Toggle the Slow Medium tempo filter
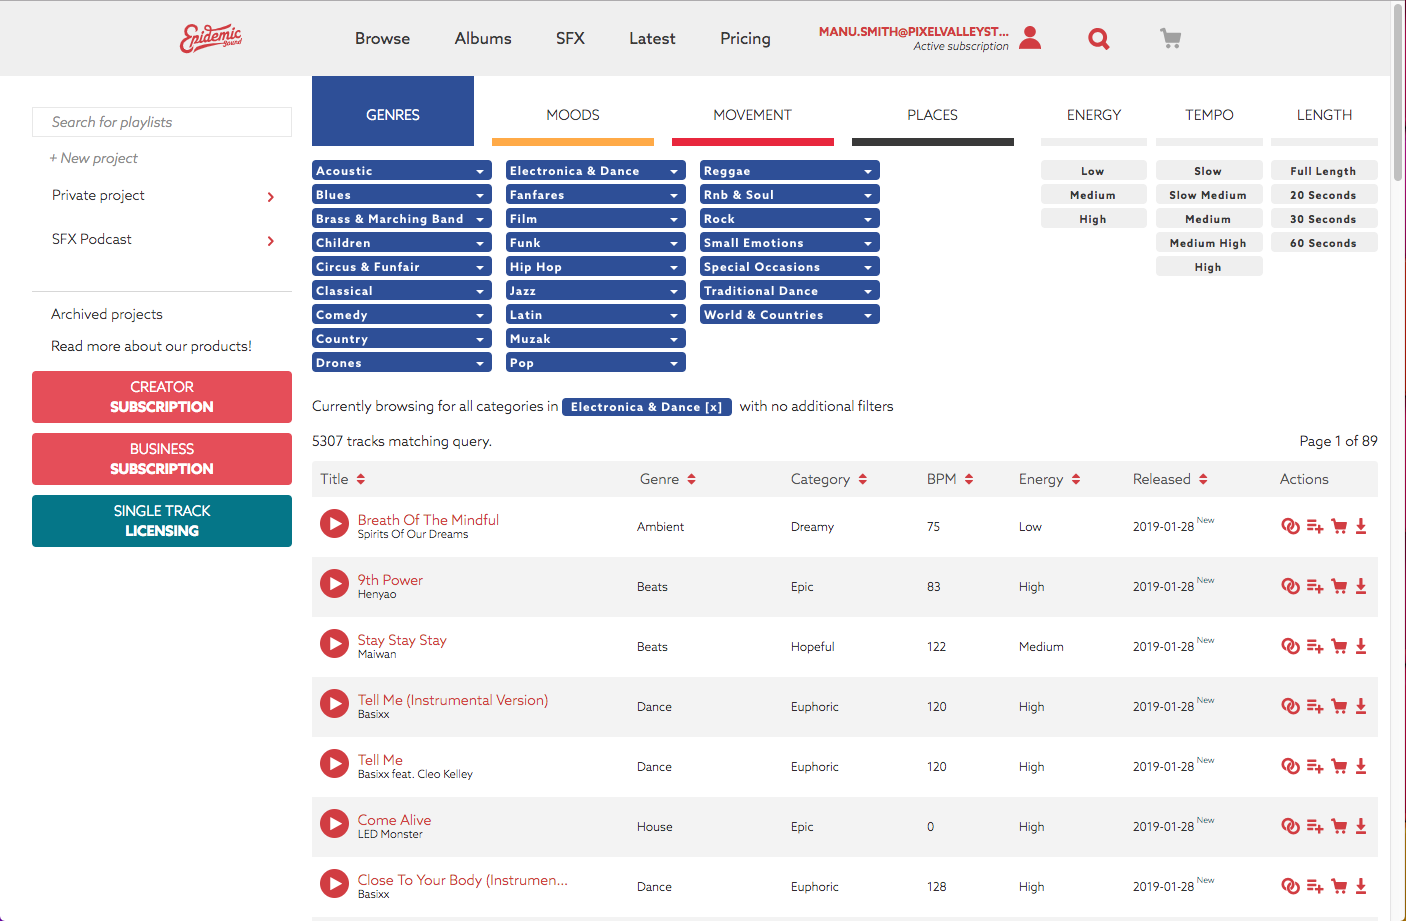The image size is (1406, 921). click(1208, 195)
